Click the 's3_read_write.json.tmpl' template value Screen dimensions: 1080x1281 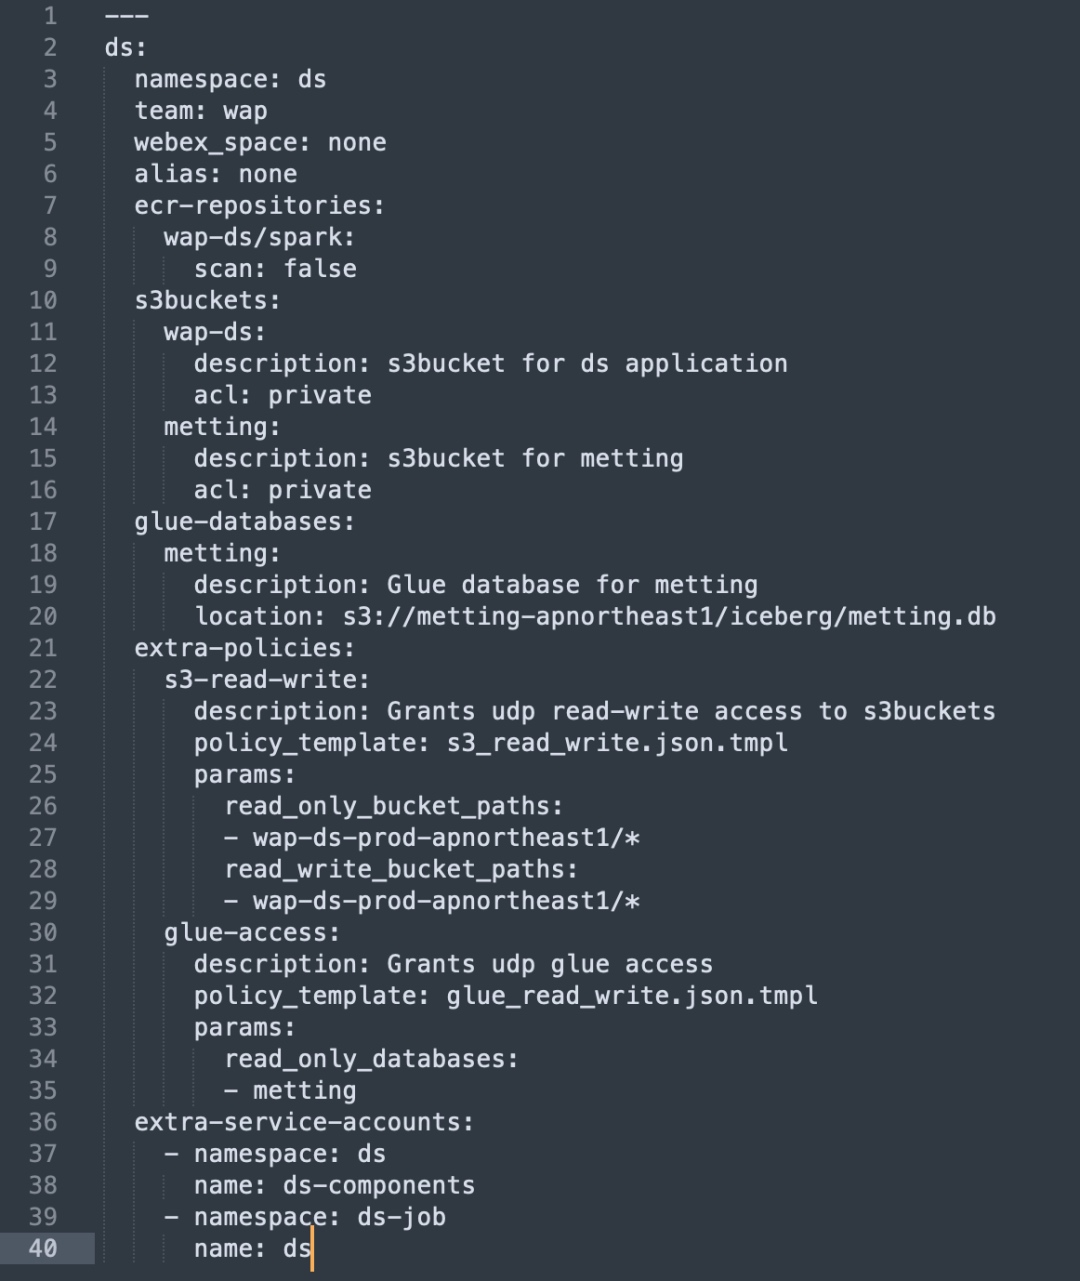pos(617,743)
